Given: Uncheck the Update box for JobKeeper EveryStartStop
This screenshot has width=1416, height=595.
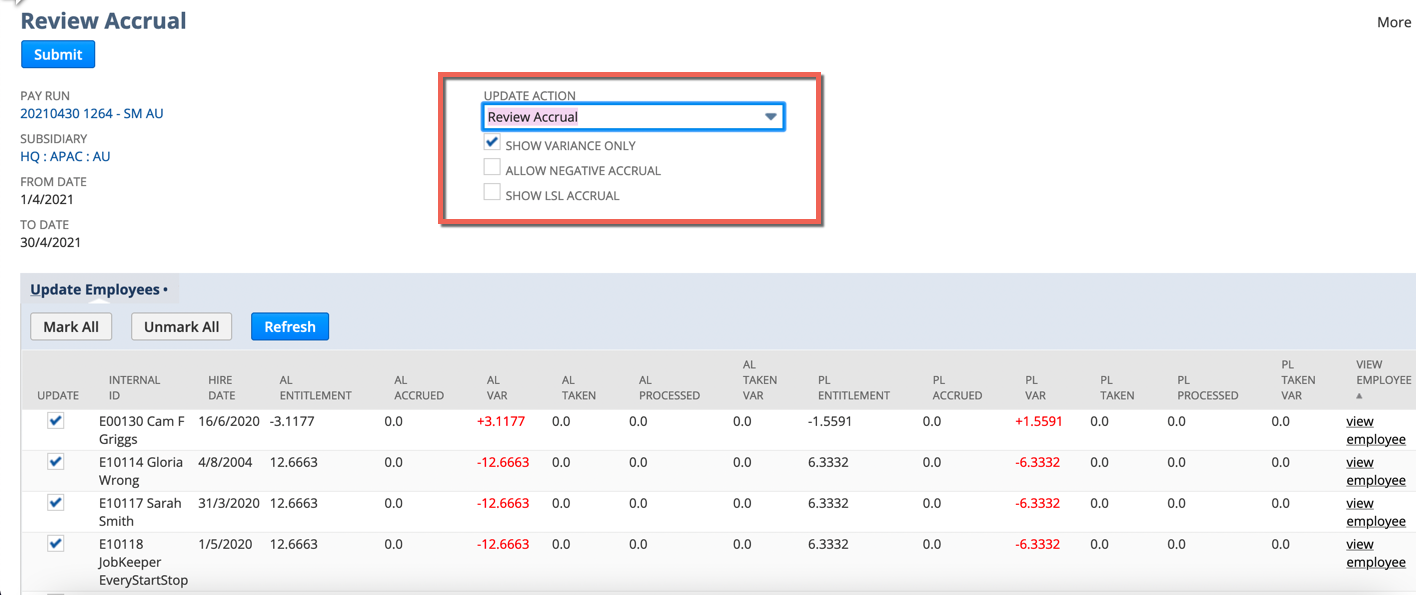Looking at the screenshot, I should 55,543.
